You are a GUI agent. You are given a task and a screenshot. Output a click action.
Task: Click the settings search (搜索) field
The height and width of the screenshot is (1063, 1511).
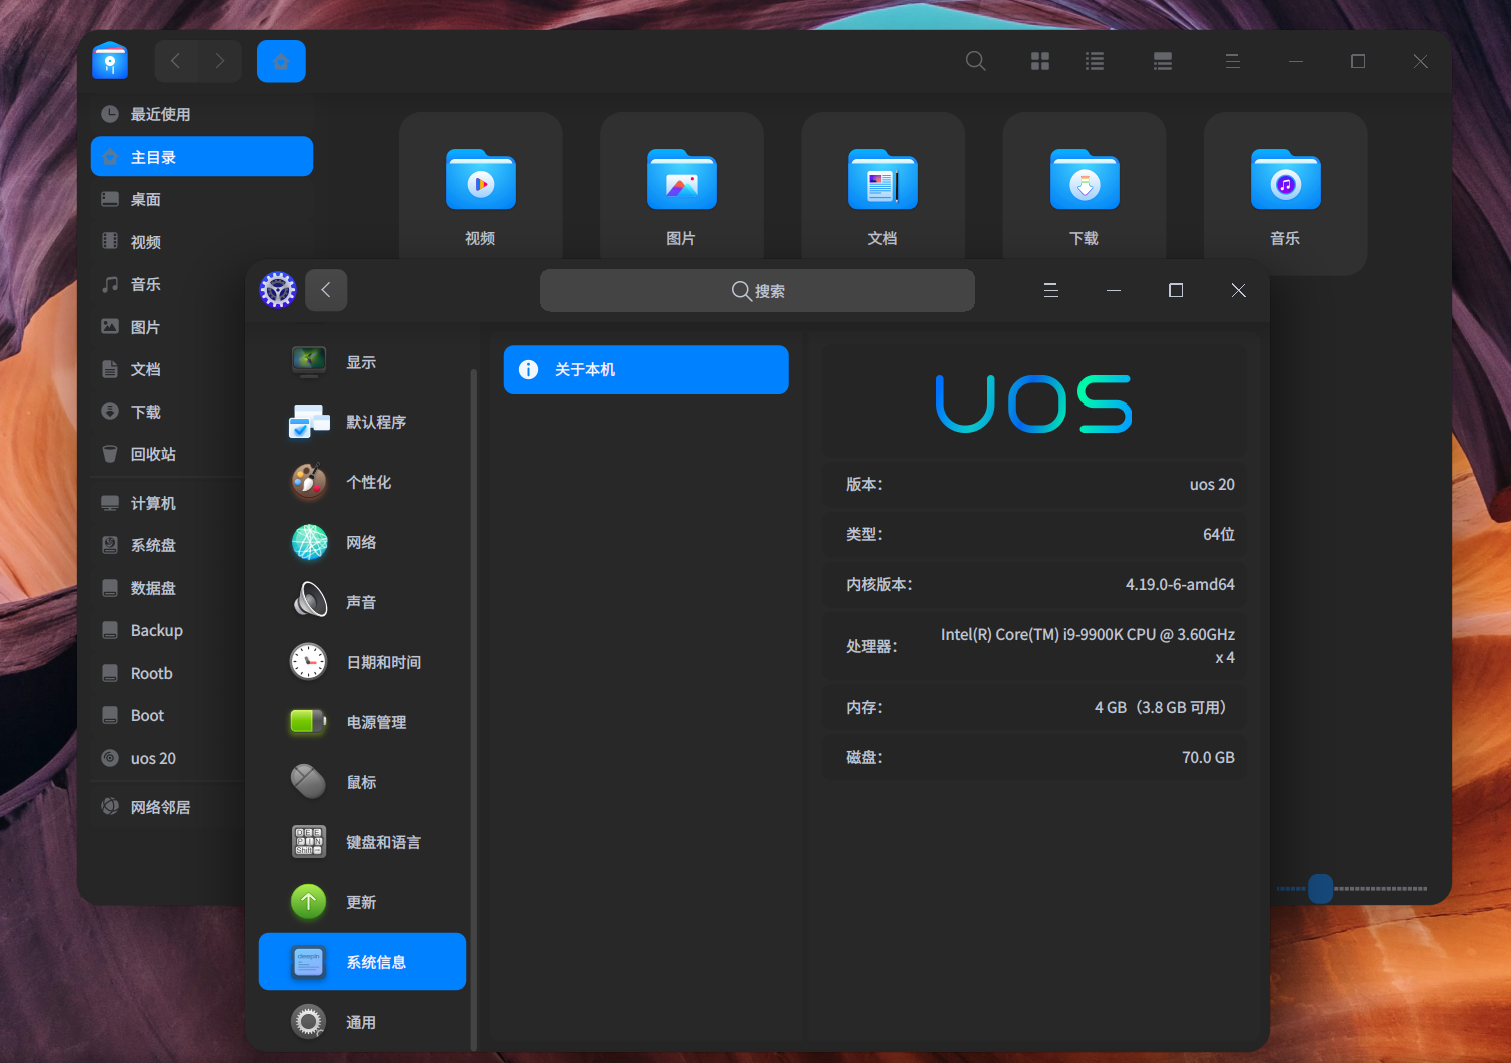pos(757,291)
